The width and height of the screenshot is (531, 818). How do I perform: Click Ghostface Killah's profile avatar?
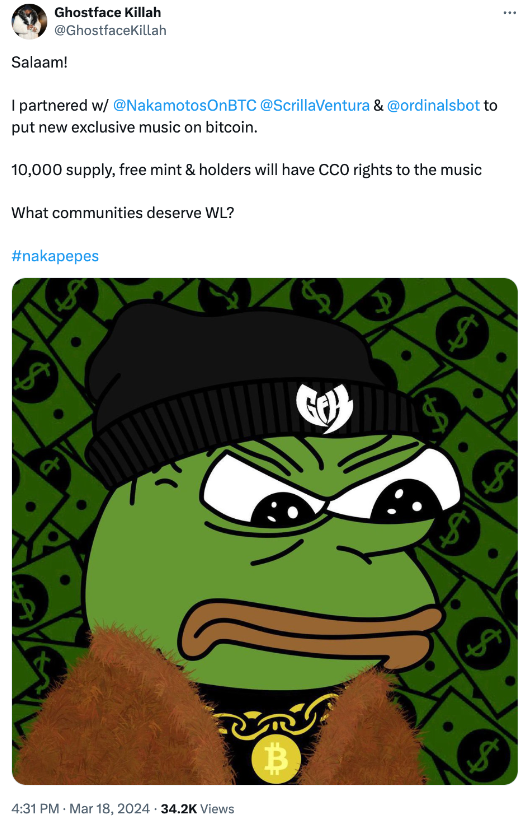pos(29,21)
